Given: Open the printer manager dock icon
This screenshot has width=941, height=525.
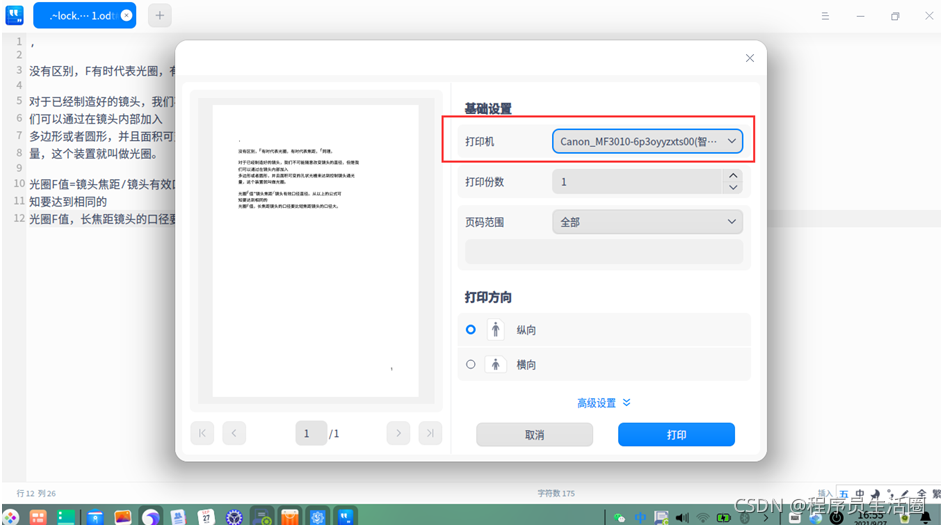Looking at the screenshot, I should coord(262,517).
